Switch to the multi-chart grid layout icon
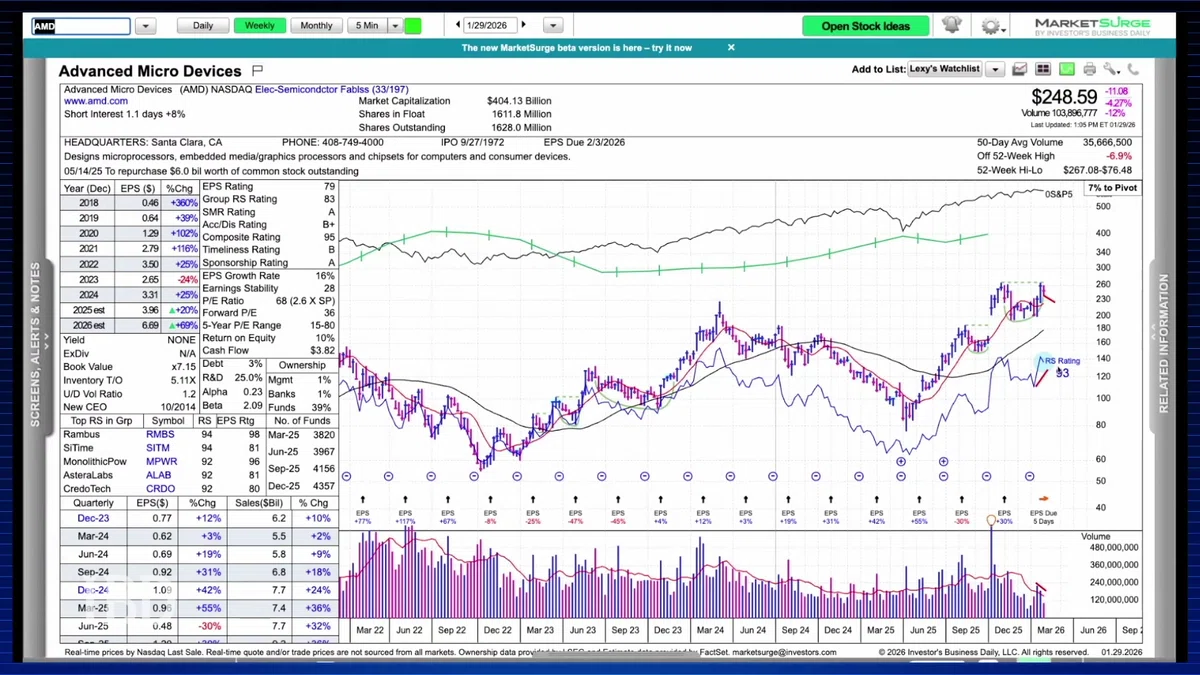 (1043, 69)
